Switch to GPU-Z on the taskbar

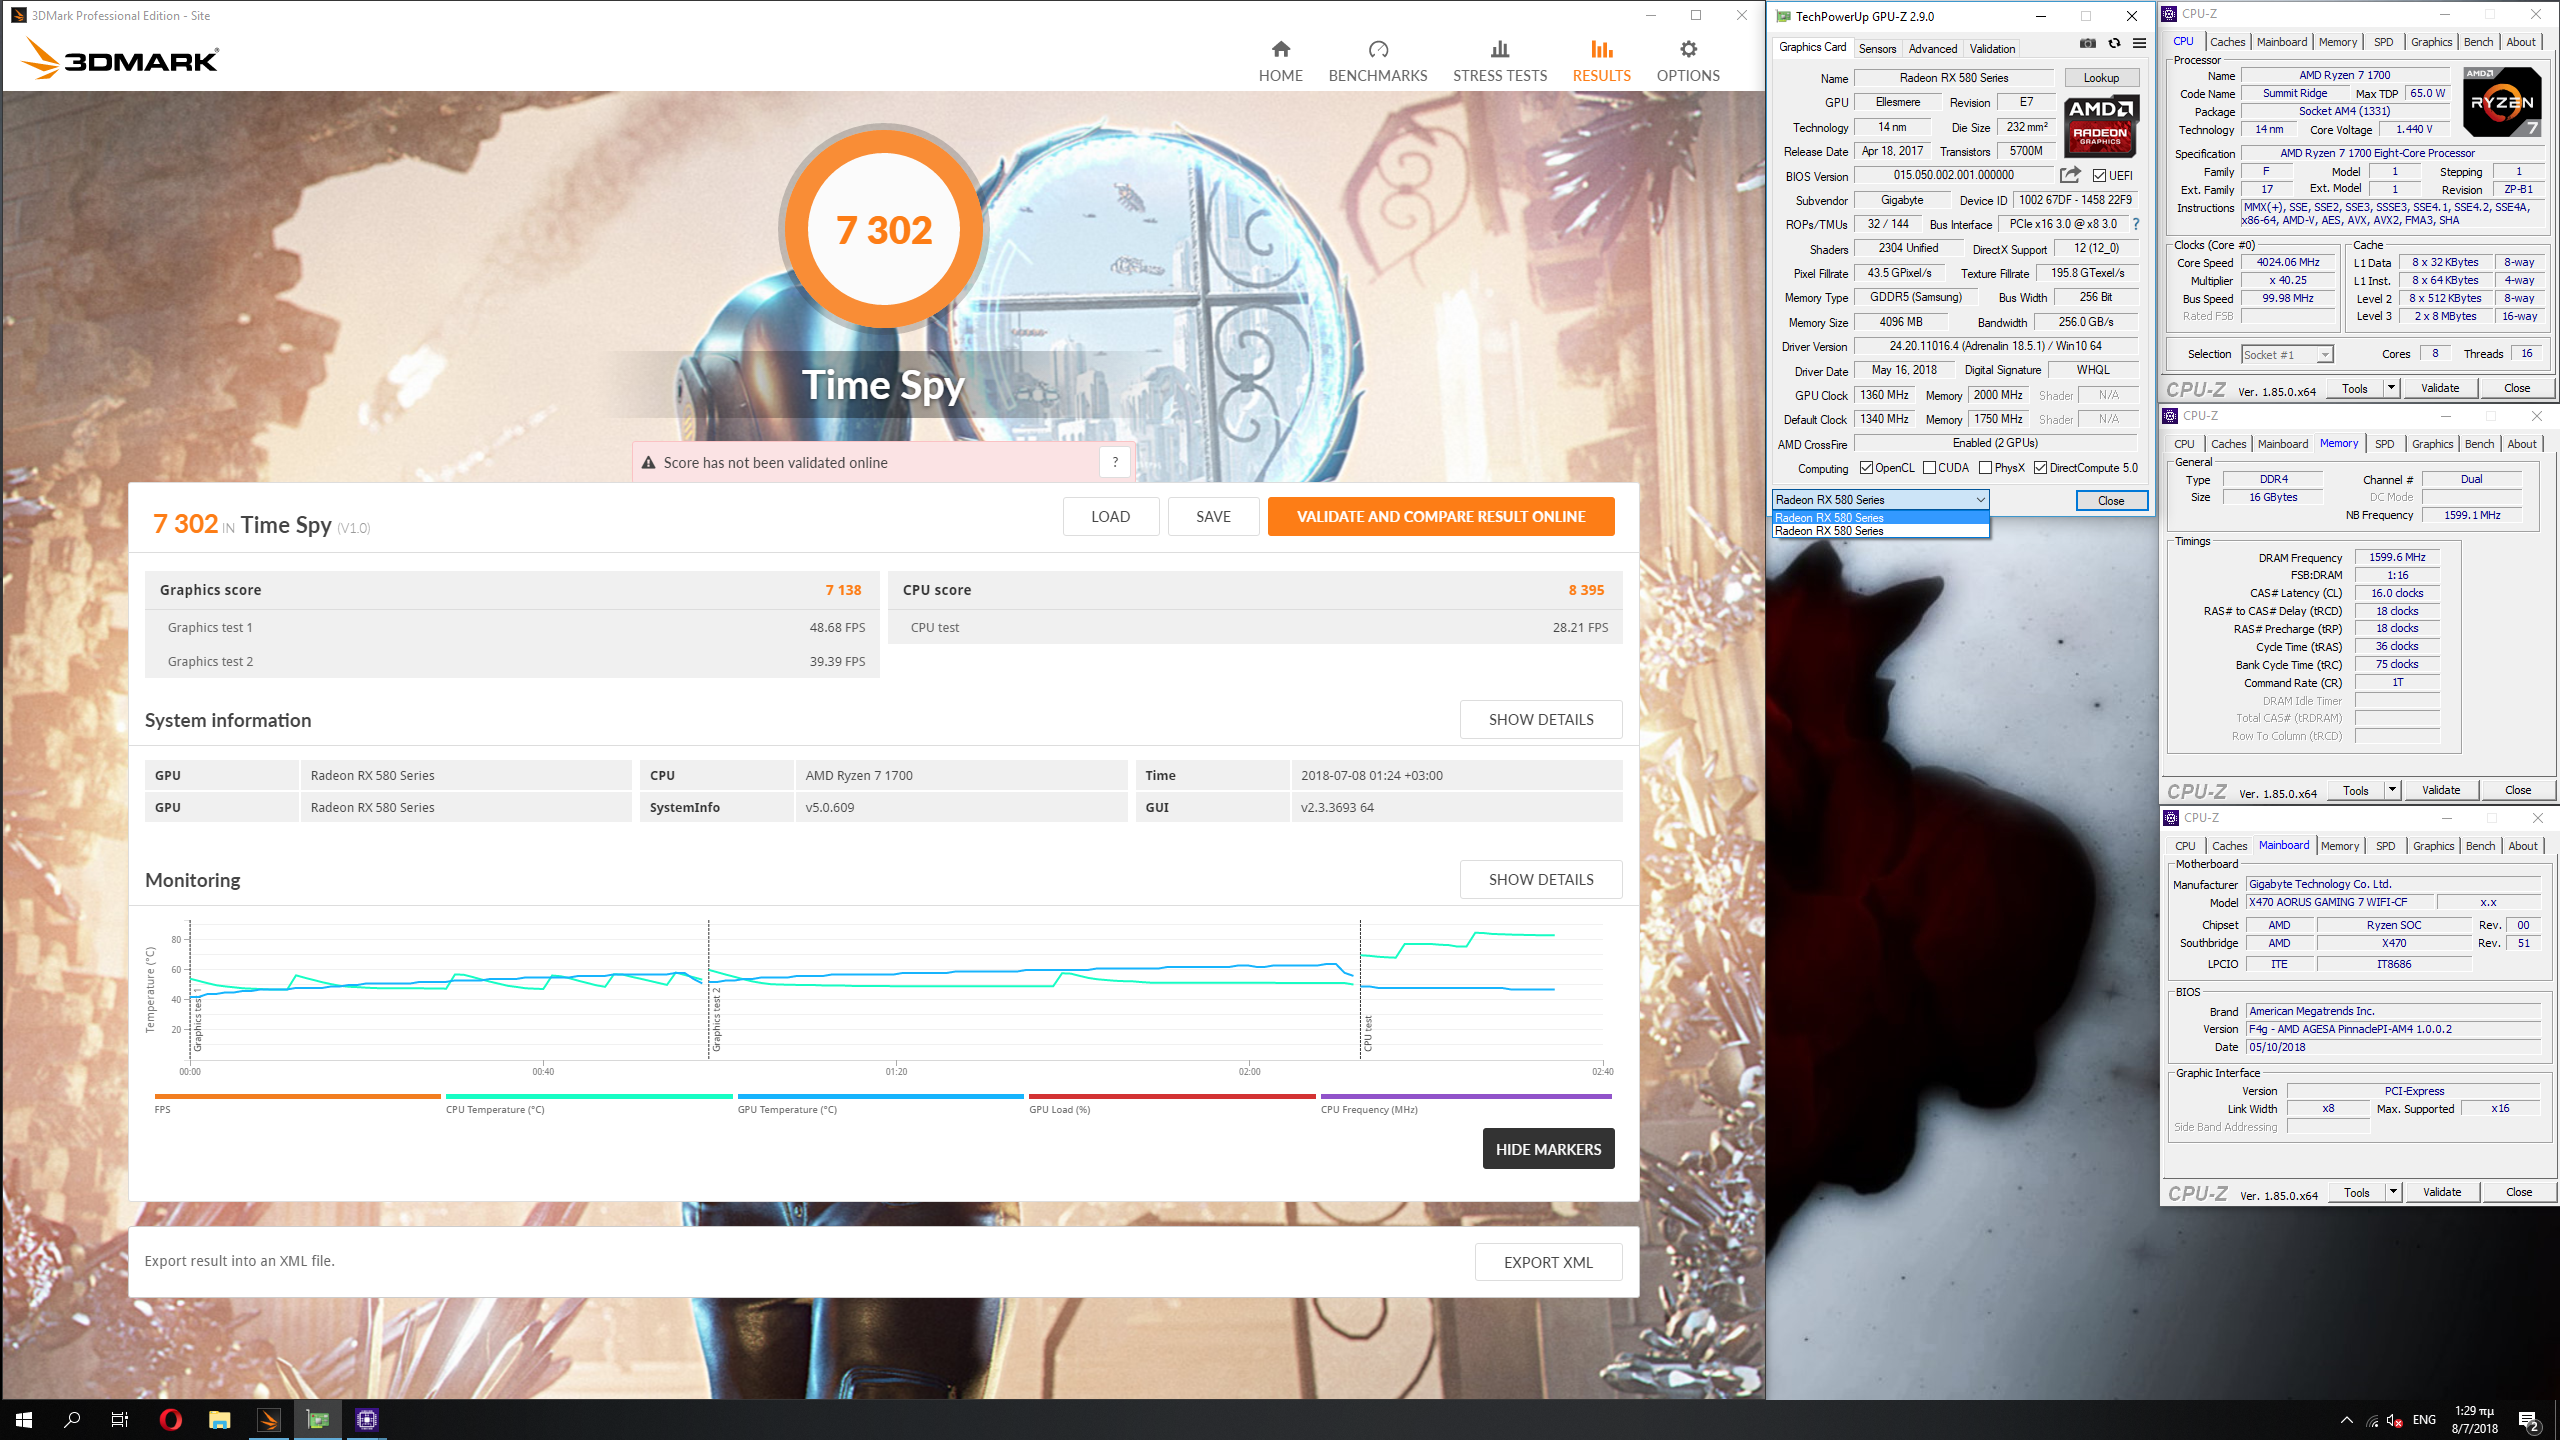click(x=317, y=1419)
